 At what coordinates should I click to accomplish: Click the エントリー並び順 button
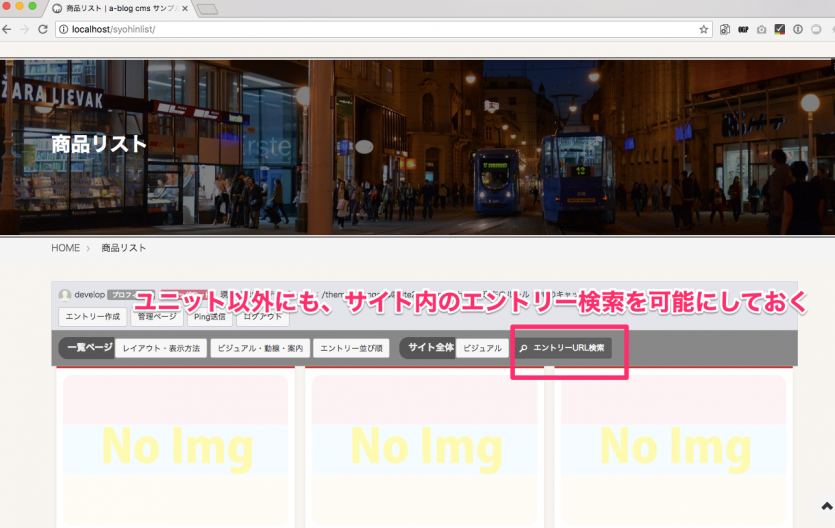351,348
